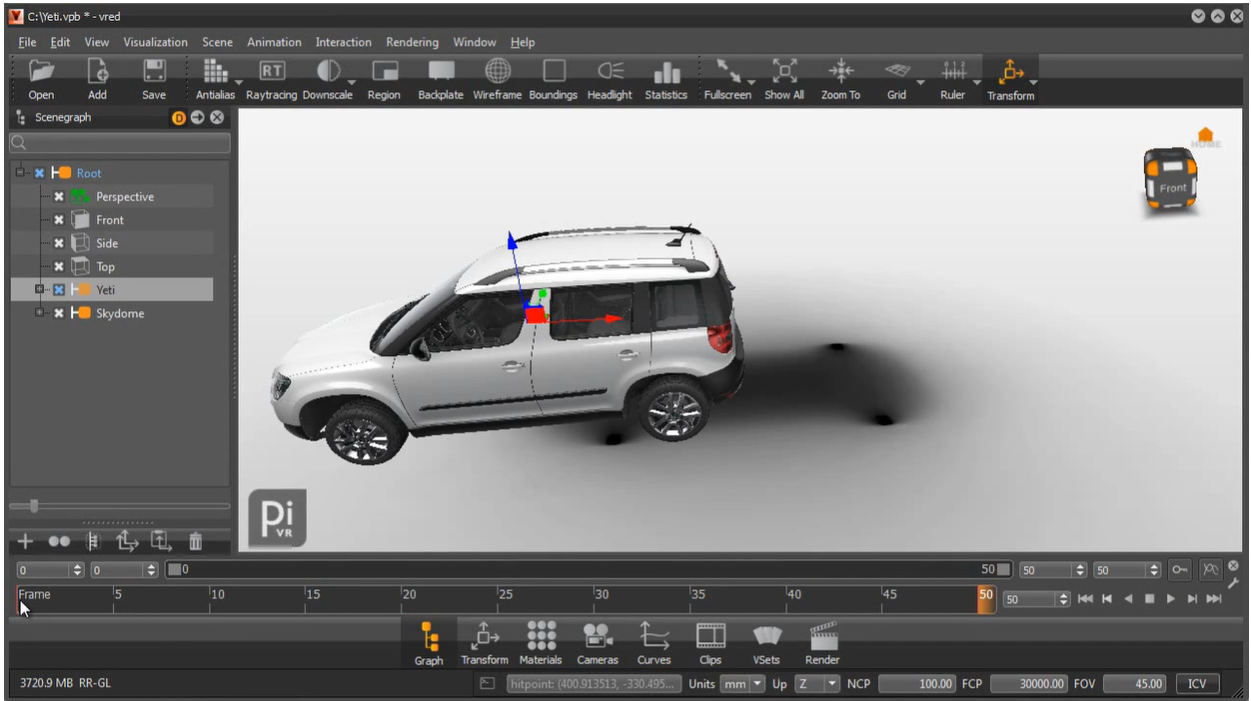This screenshot has width=1251, height=701.
Task: Go Fullscreen using the toolbar icon
Action: coord(727,72)
